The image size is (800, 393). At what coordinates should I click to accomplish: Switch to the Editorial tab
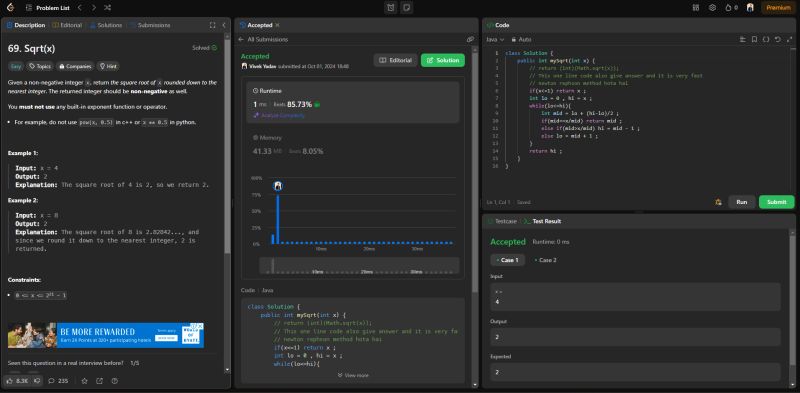(67, 25)
